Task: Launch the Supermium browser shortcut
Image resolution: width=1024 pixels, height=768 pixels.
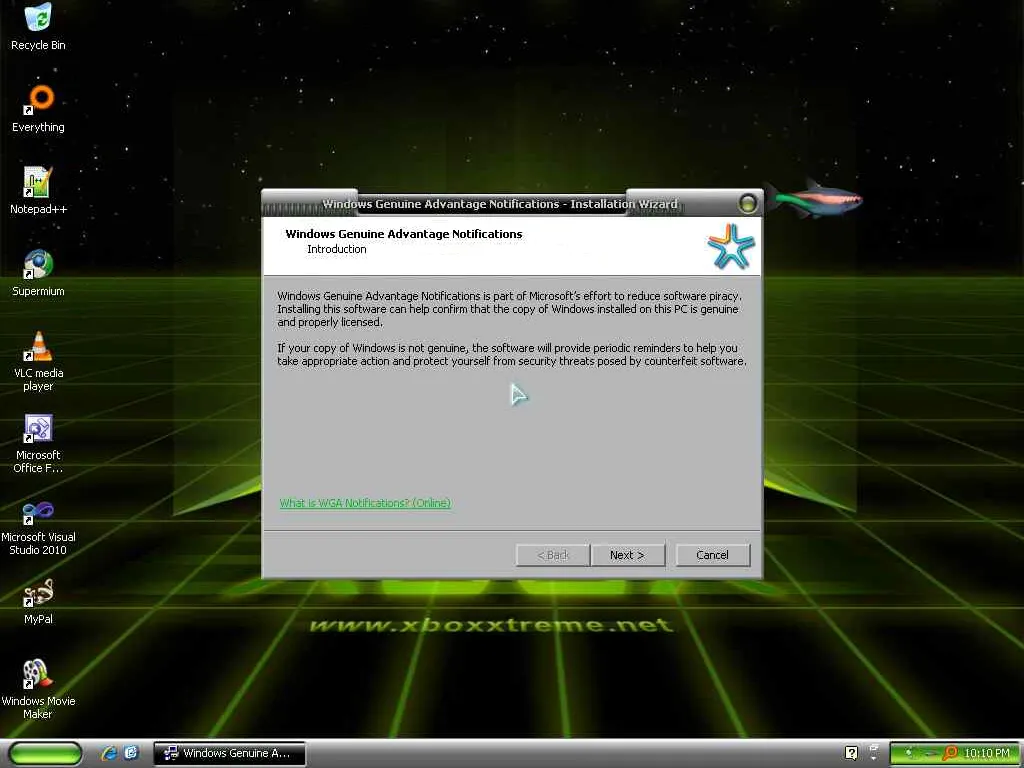Action: click(38, 273)
